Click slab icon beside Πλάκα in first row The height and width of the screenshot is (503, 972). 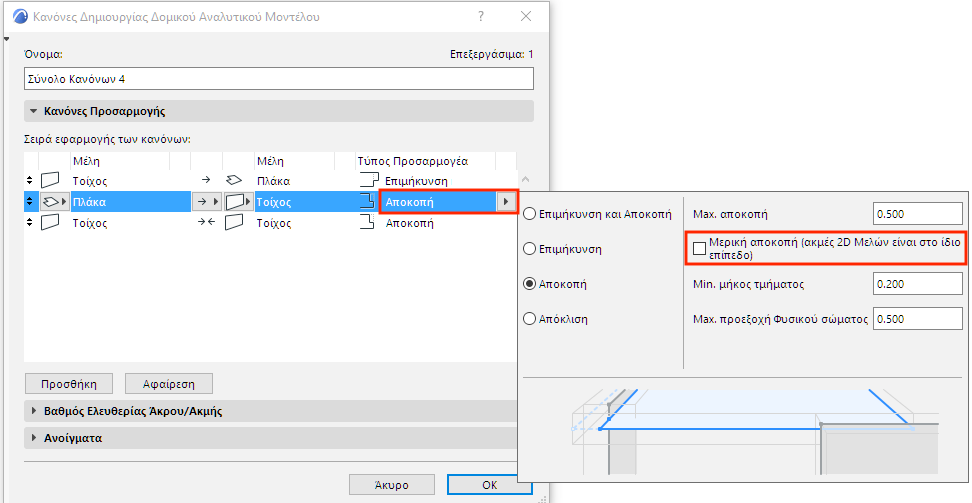click(x=234, y=180)
